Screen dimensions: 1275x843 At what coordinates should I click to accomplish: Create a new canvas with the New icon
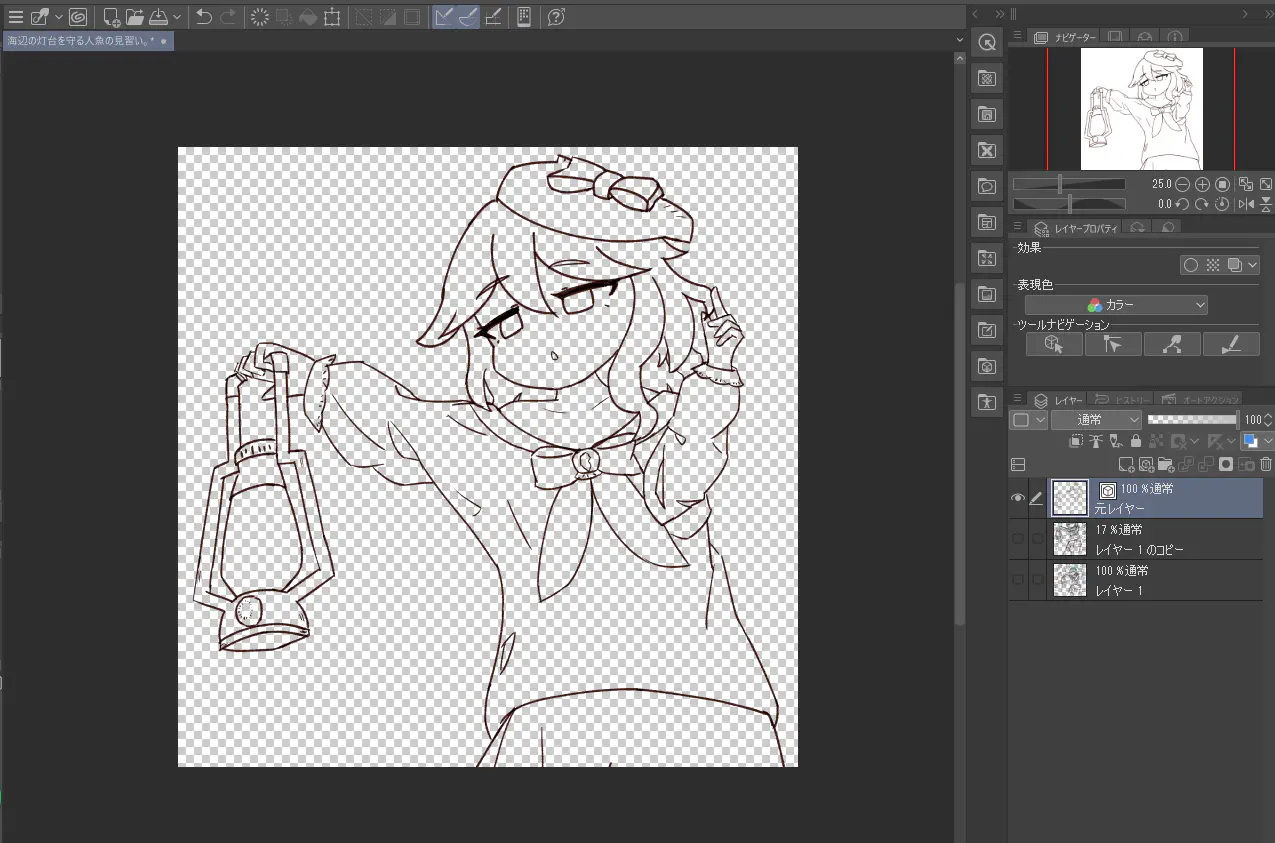[112, 17]
